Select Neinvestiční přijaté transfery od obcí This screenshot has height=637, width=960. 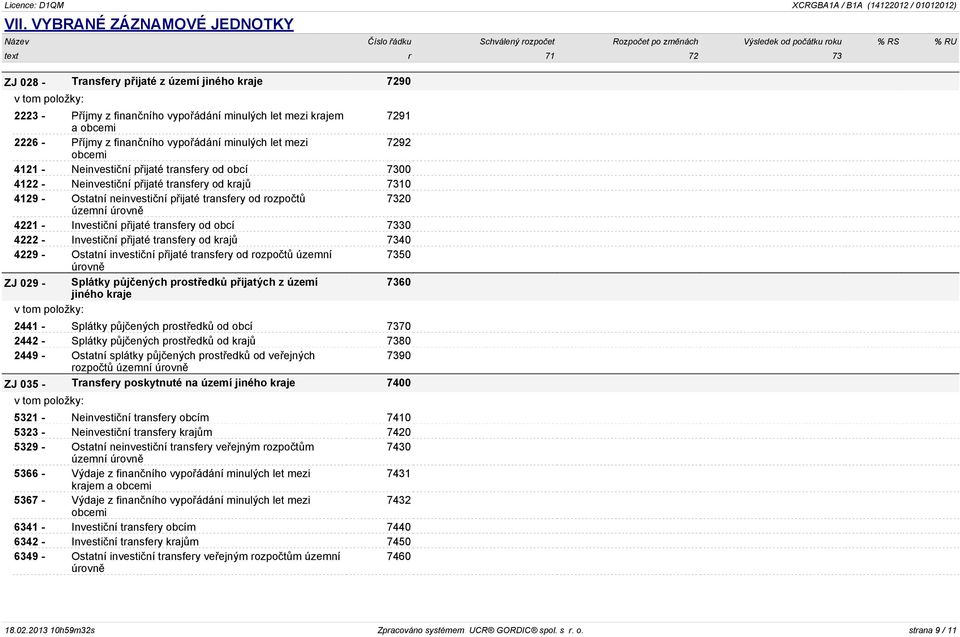point(159,170)
